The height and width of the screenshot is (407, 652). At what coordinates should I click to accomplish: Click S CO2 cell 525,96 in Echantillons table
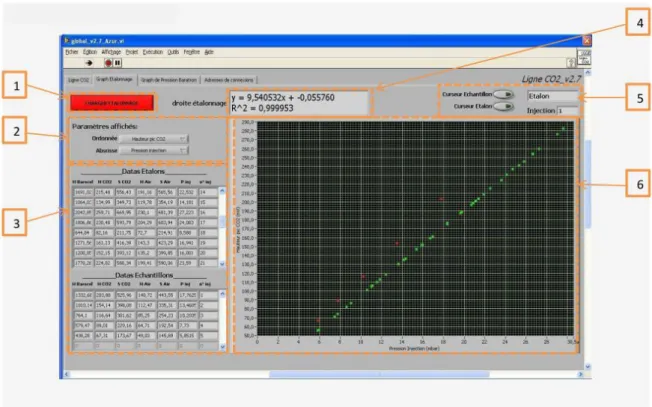point(125,295)
